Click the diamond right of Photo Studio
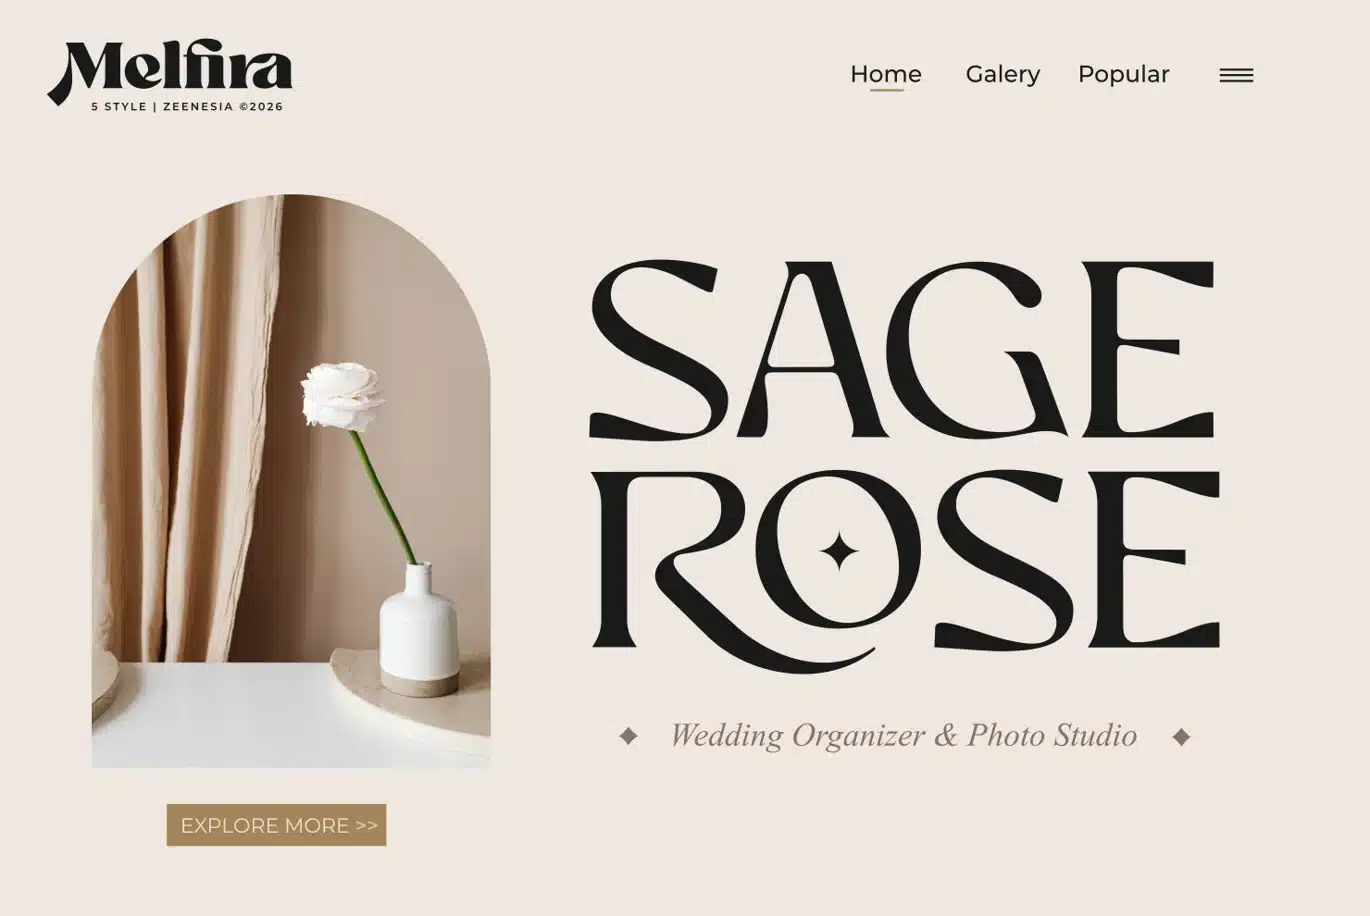1370x916 pixels. (1181, 737)
